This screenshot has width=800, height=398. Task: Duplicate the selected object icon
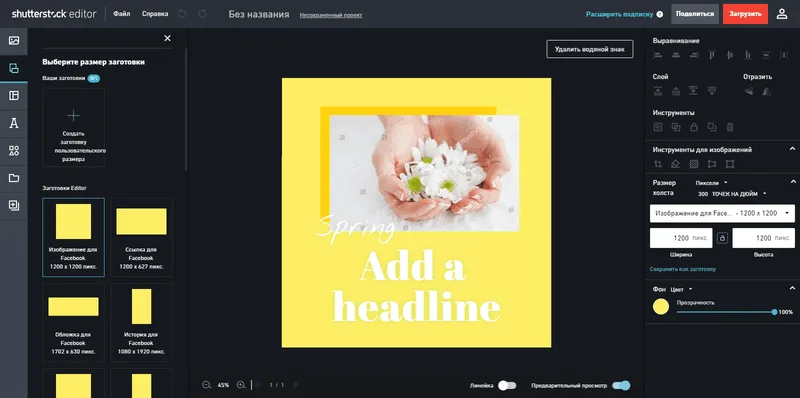[712, 127]
